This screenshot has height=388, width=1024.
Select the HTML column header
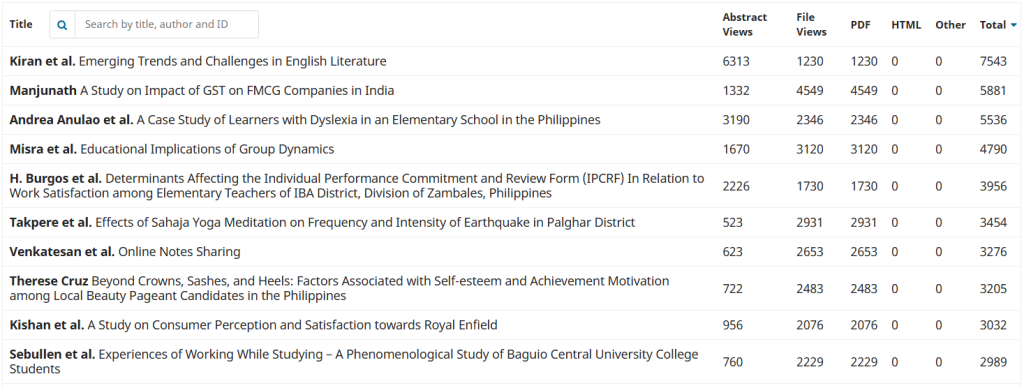pos(906,25)
